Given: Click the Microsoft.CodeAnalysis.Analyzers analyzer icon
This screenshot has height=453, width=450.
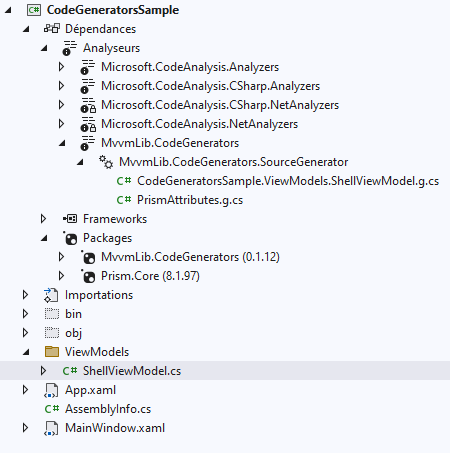Looking at the screenshot, I should click(x=87, y=67).
